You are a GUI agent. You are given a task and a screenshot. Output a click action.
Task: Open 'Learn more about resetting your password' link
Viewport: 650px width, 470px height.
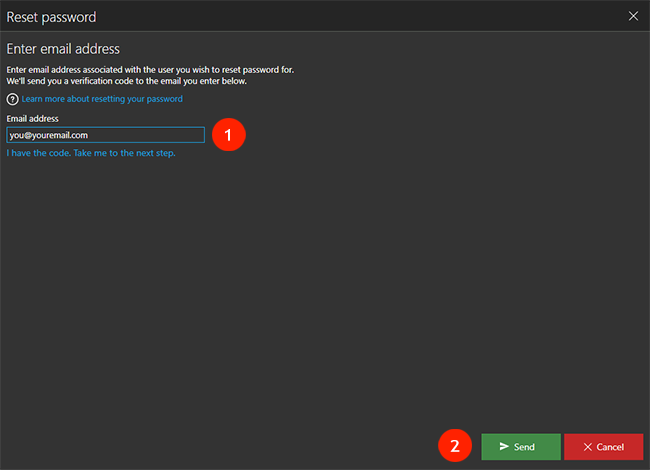coord(102,99)
